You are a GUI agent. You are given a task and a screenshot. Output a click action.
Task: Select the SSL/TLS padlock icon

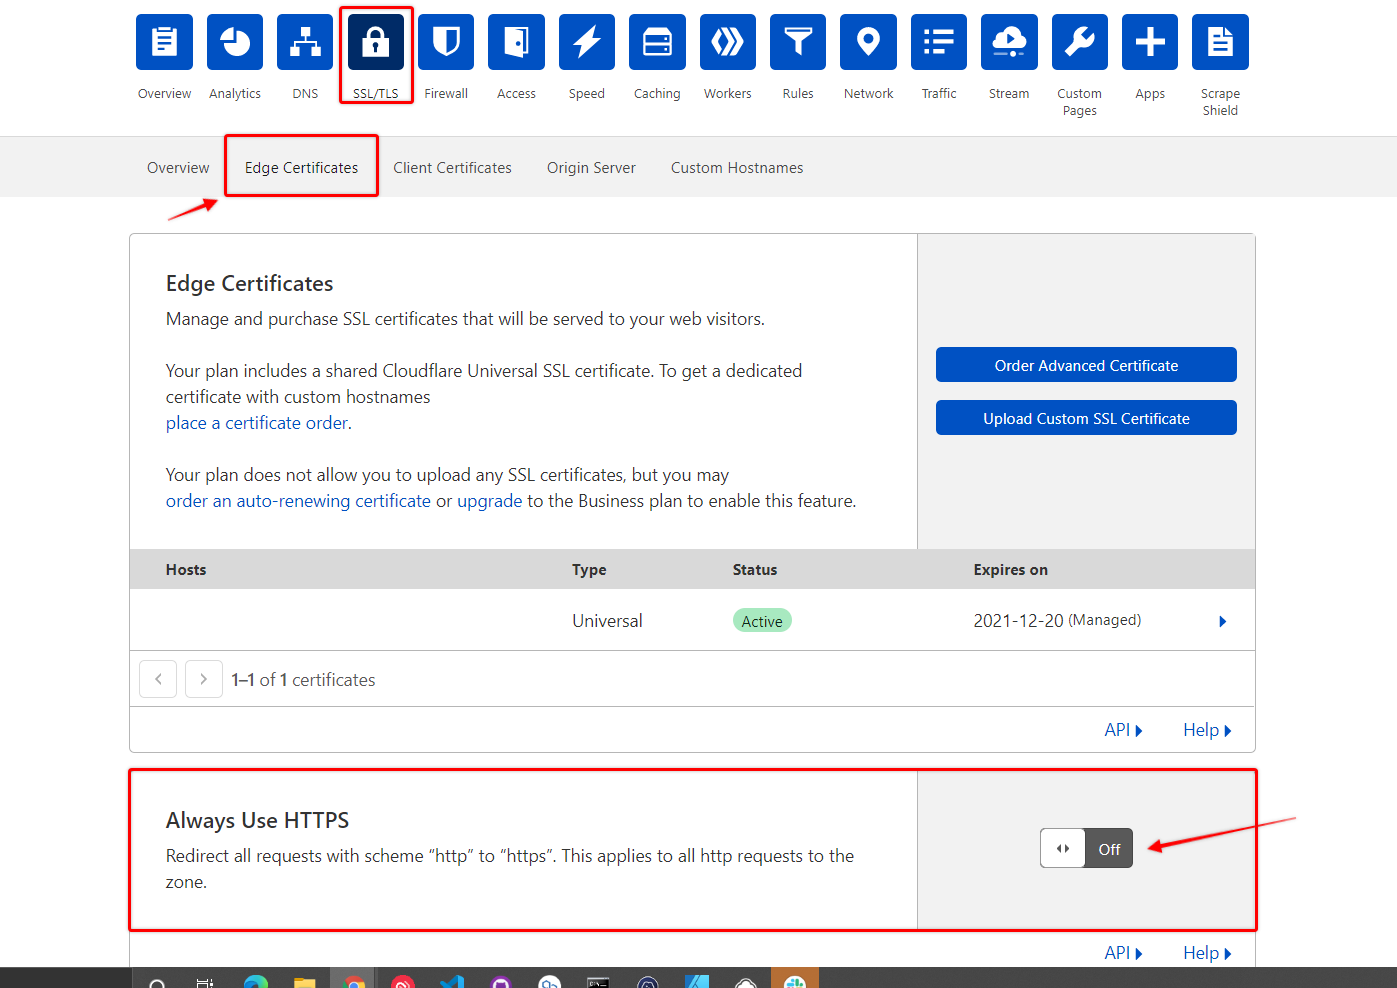[x=376, y=42]
